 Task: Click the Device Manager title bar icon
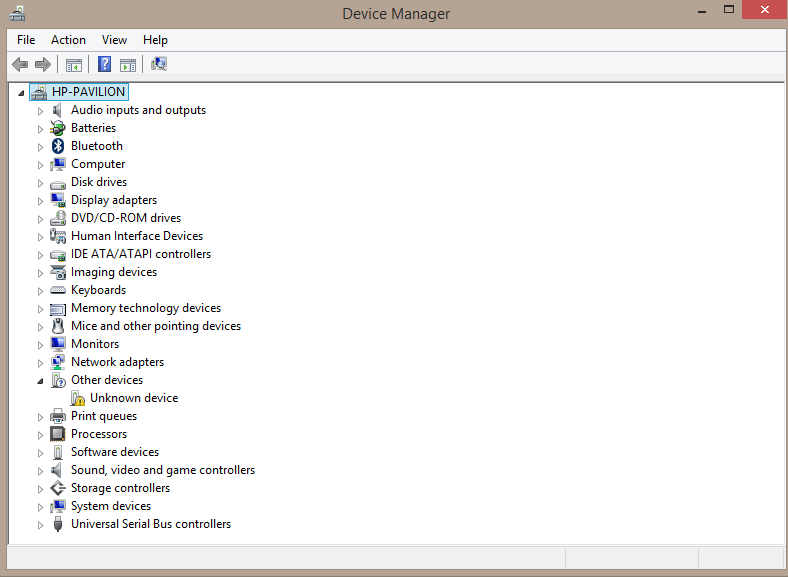17,13
